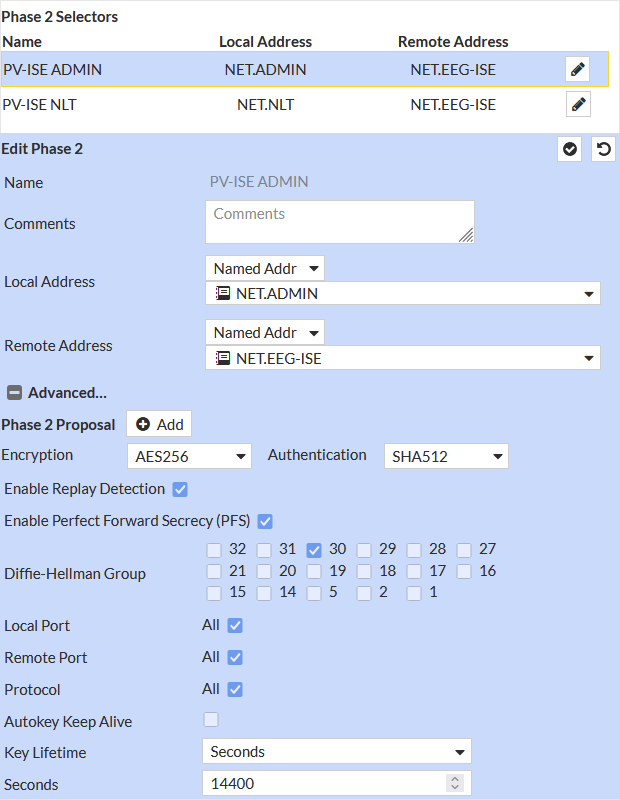
Task: Confirm Phase 2 edit with checkmark icon
Action: point(570,149)
